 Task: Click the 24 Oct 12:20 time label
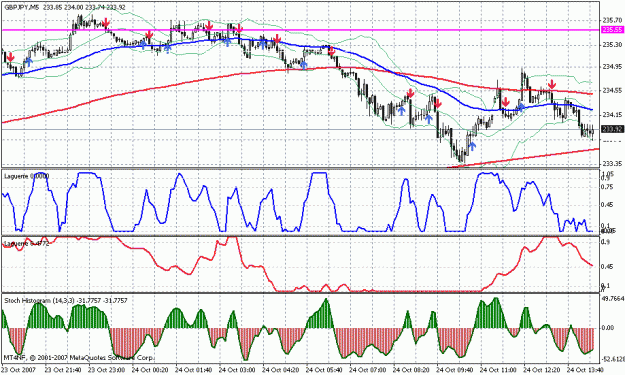coord(542,370)
